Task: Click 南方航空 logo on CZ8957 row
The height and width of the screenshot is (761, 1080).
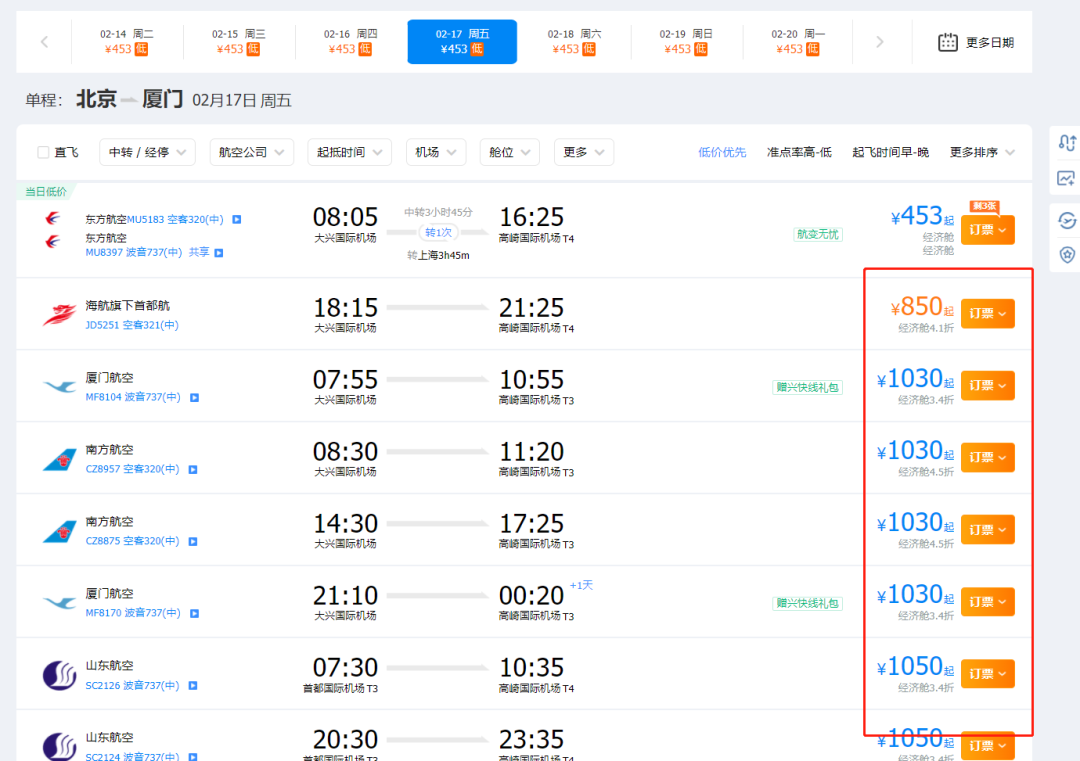Action: pos(59,459)
